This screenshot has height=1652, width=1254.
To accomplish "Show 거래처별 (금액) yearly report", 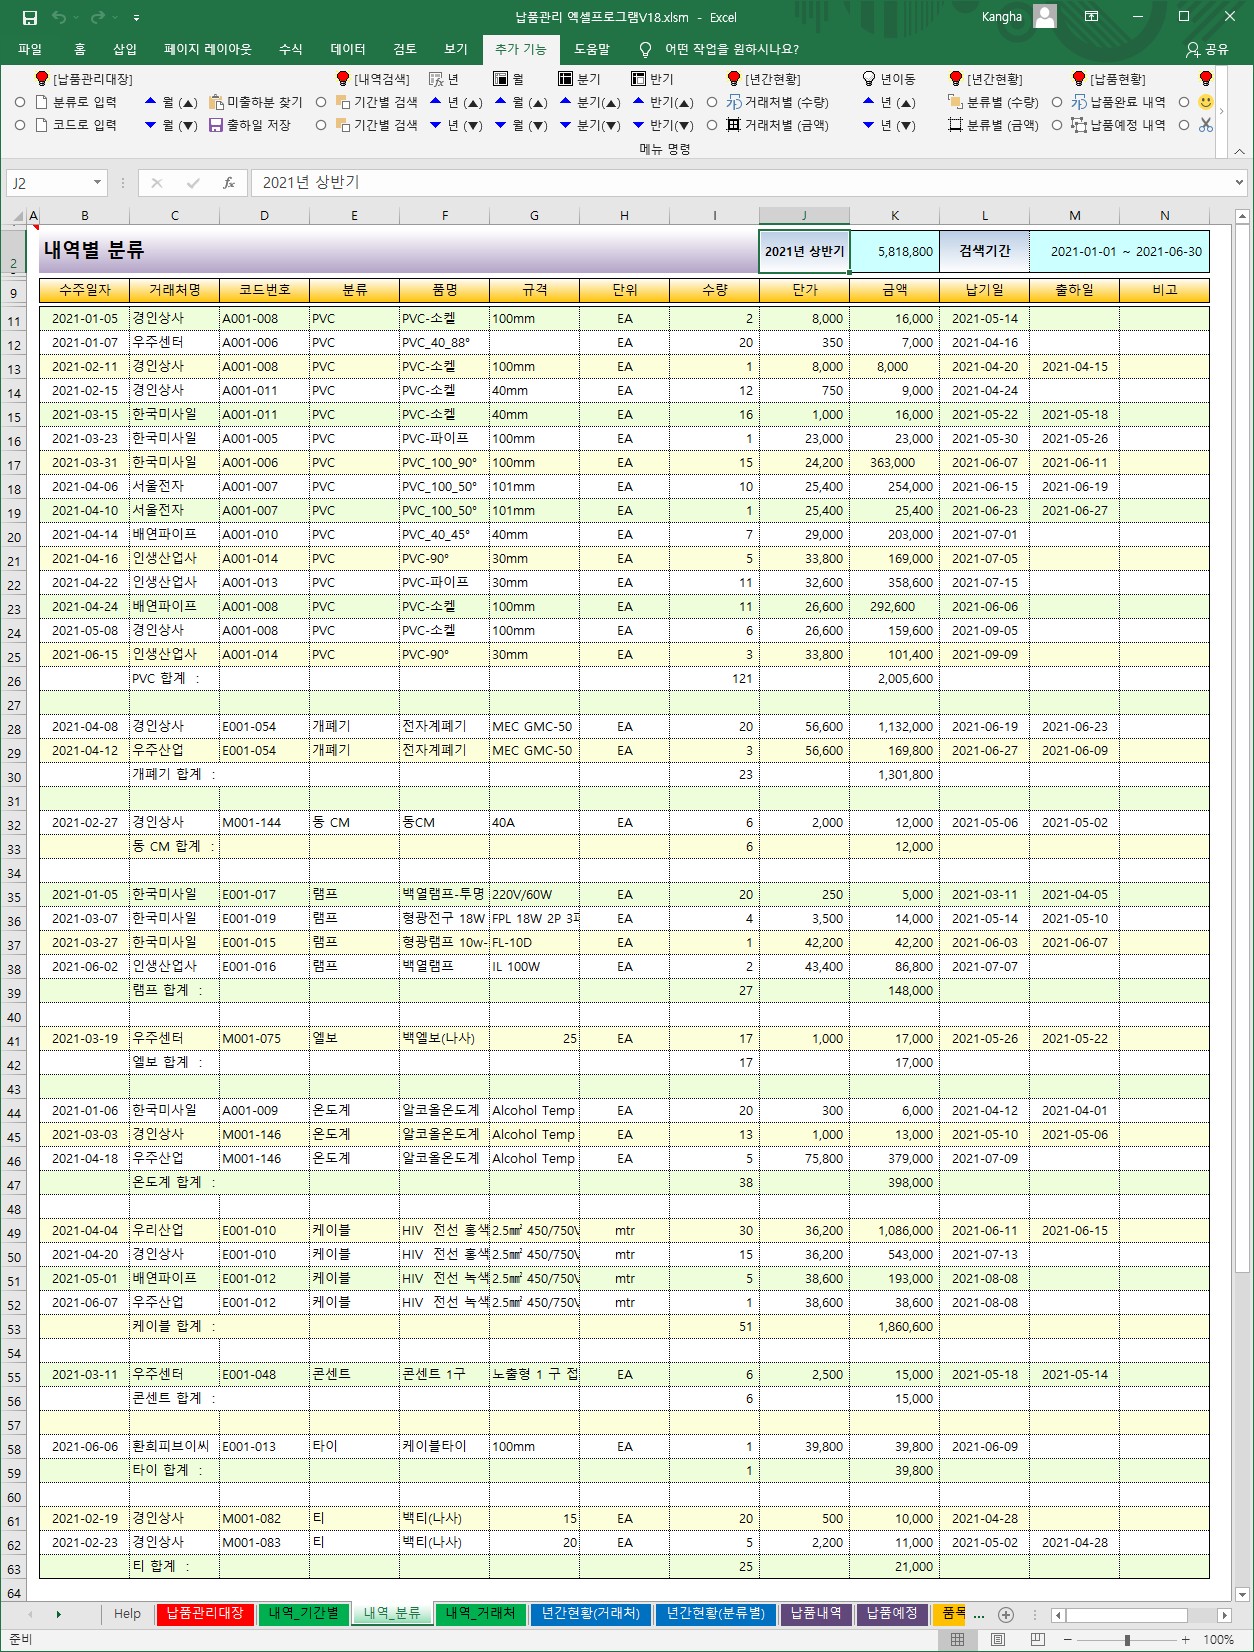I will coord(777,125).
